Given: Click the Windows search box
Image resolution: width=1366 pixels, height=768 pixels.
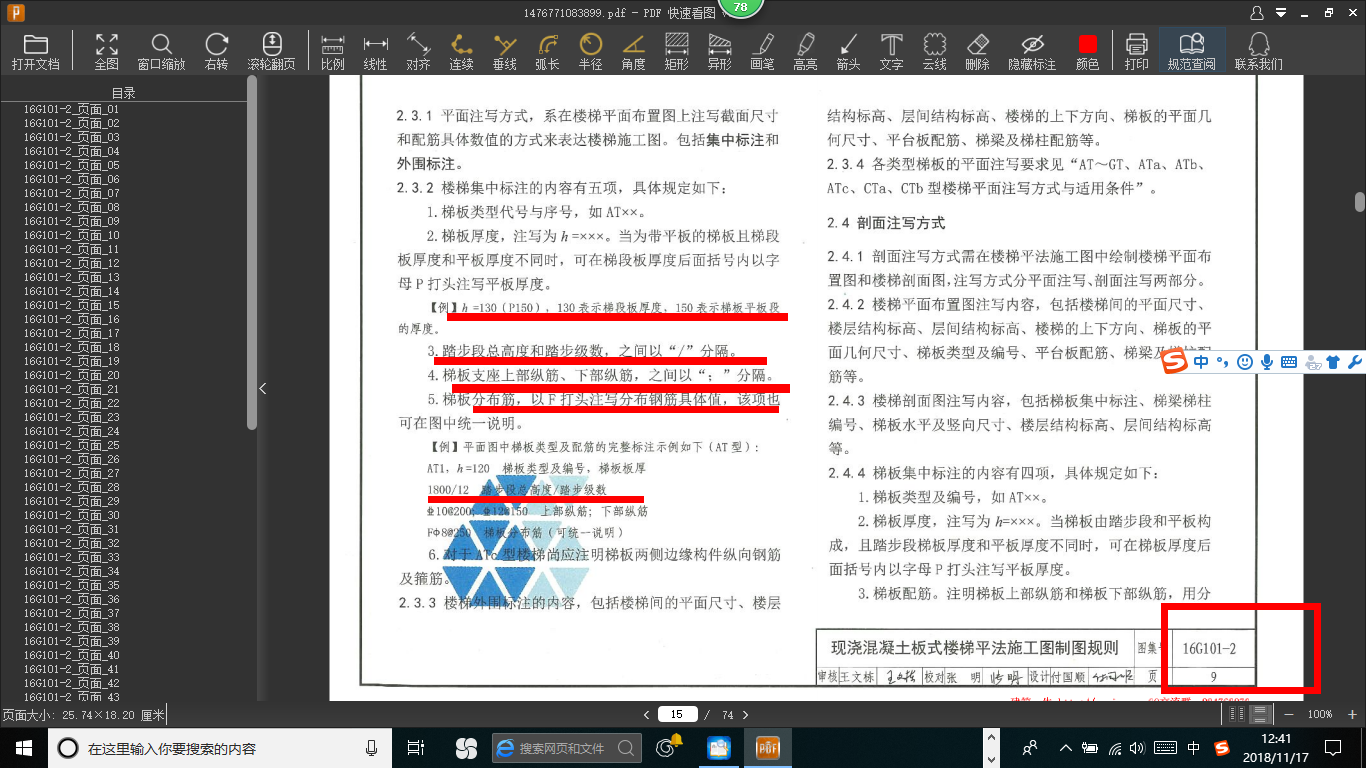Looking at the screenshot, I should tap(220, 748).
